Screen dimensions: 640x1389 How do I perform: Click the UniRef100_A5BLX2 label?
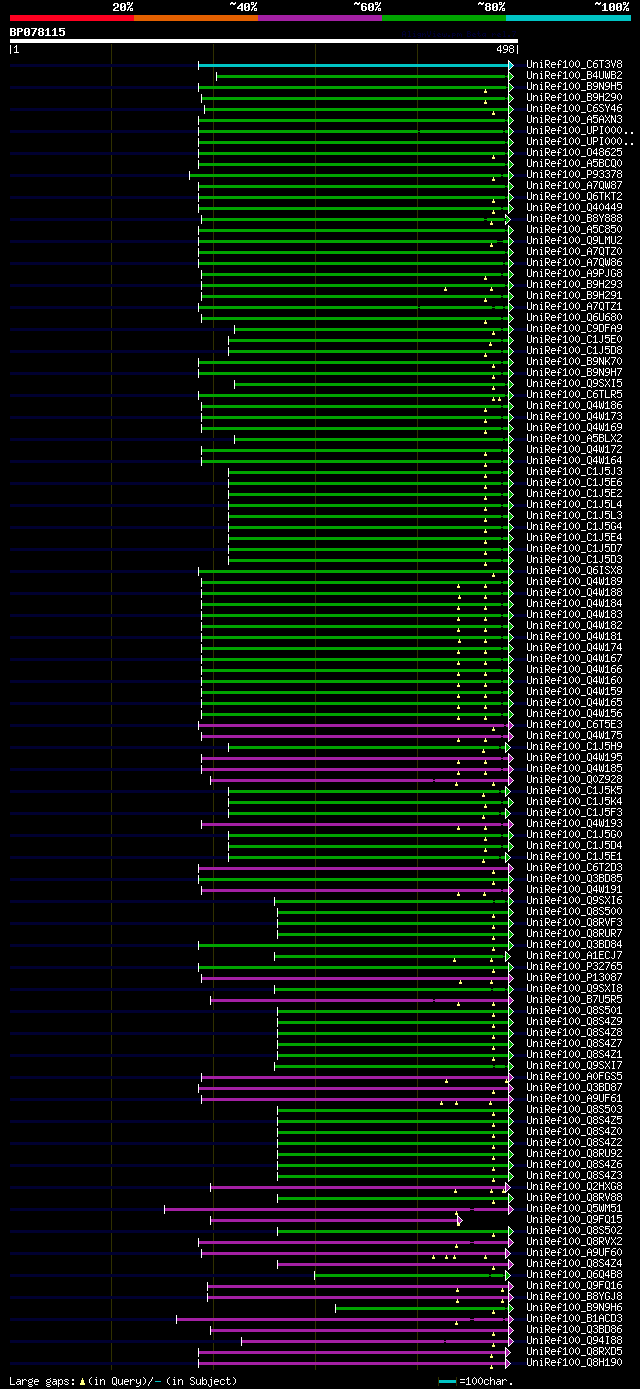coord(574,438)
